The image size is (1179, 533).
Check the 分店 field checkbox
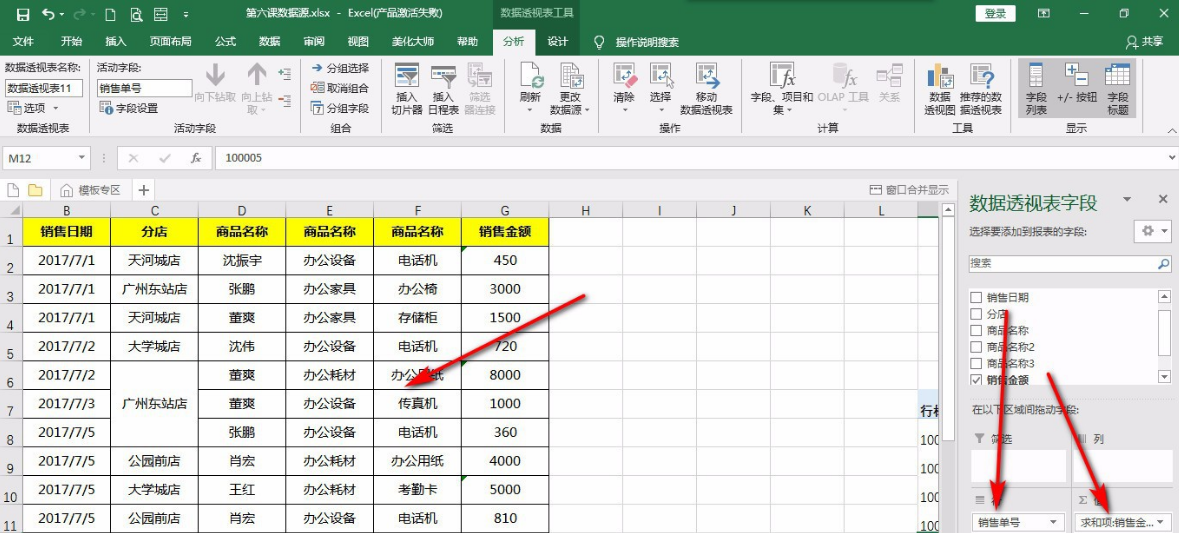(x=976, y=313)
